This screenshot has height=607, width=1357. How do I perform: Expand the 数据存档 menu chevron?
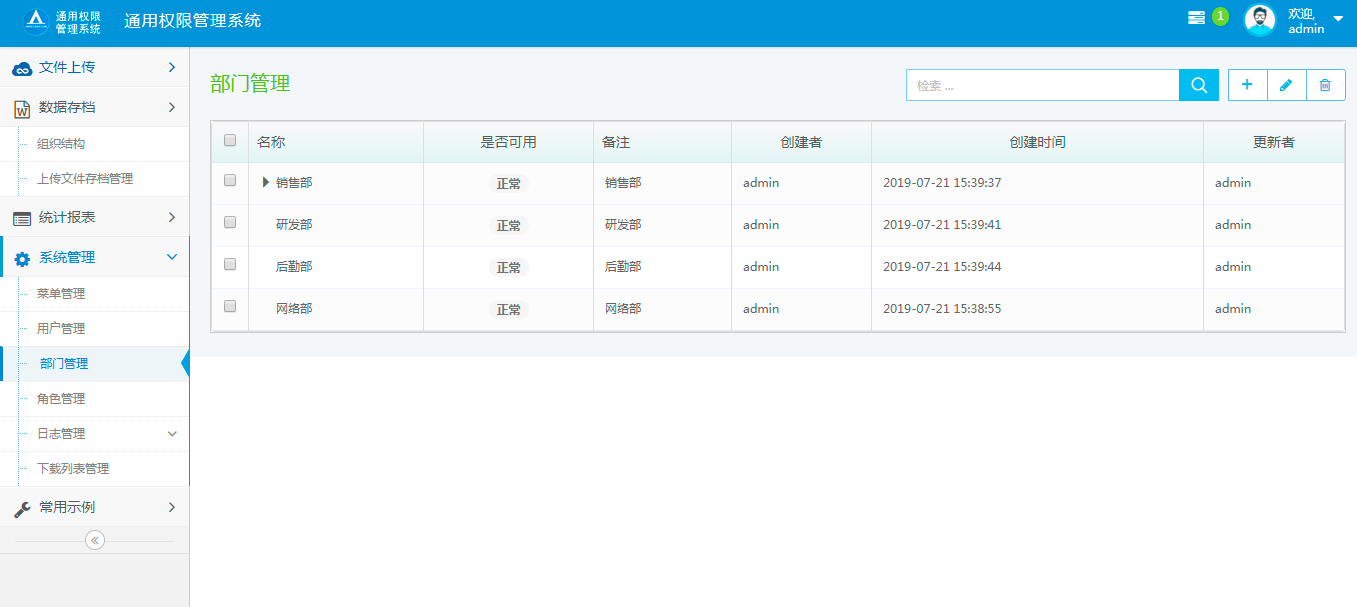pos(172,107)
